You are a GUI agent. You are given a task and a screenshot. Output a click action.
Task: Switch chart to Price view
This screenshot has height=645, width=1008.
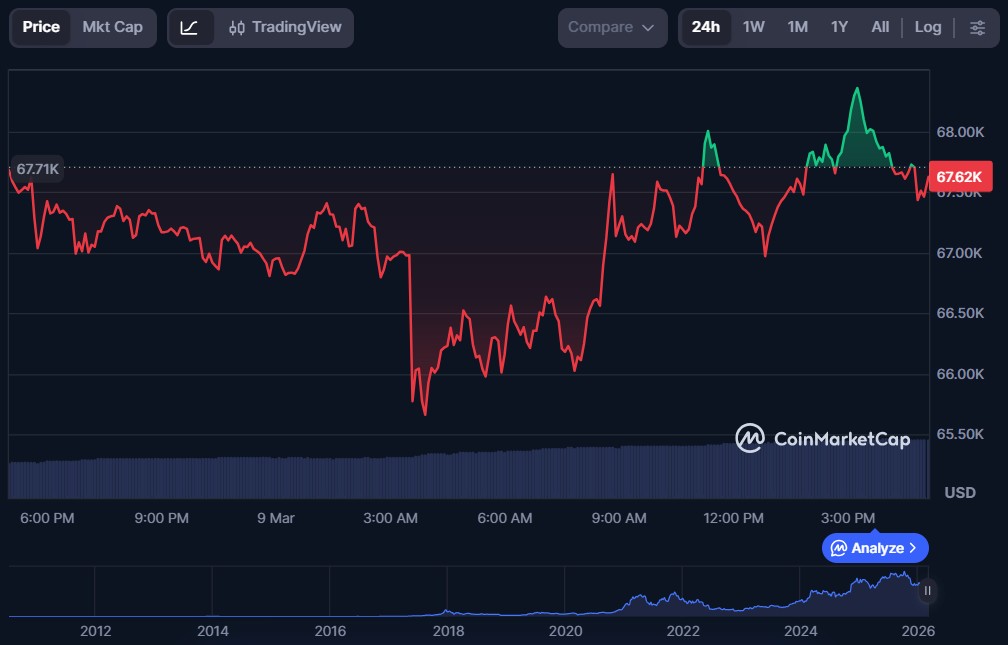coord(41,27)
